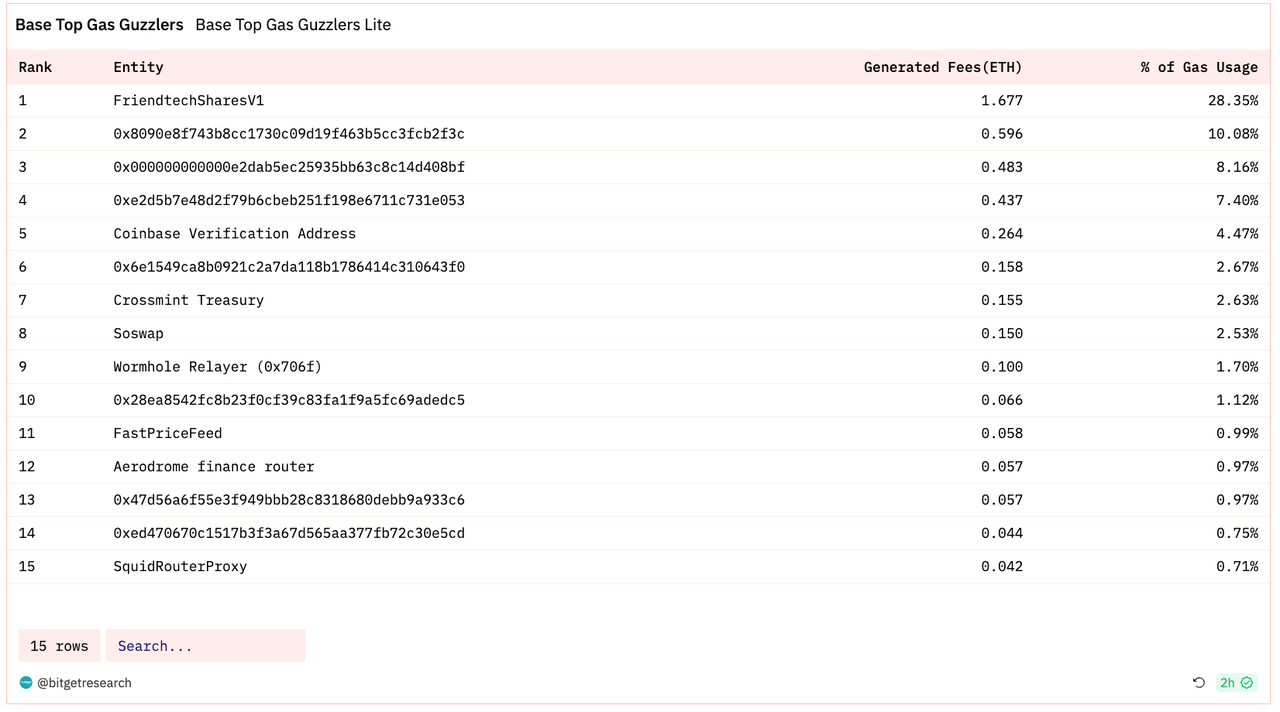
Task: Click the Crossmint Treasury entity
Action: [188, 300]
